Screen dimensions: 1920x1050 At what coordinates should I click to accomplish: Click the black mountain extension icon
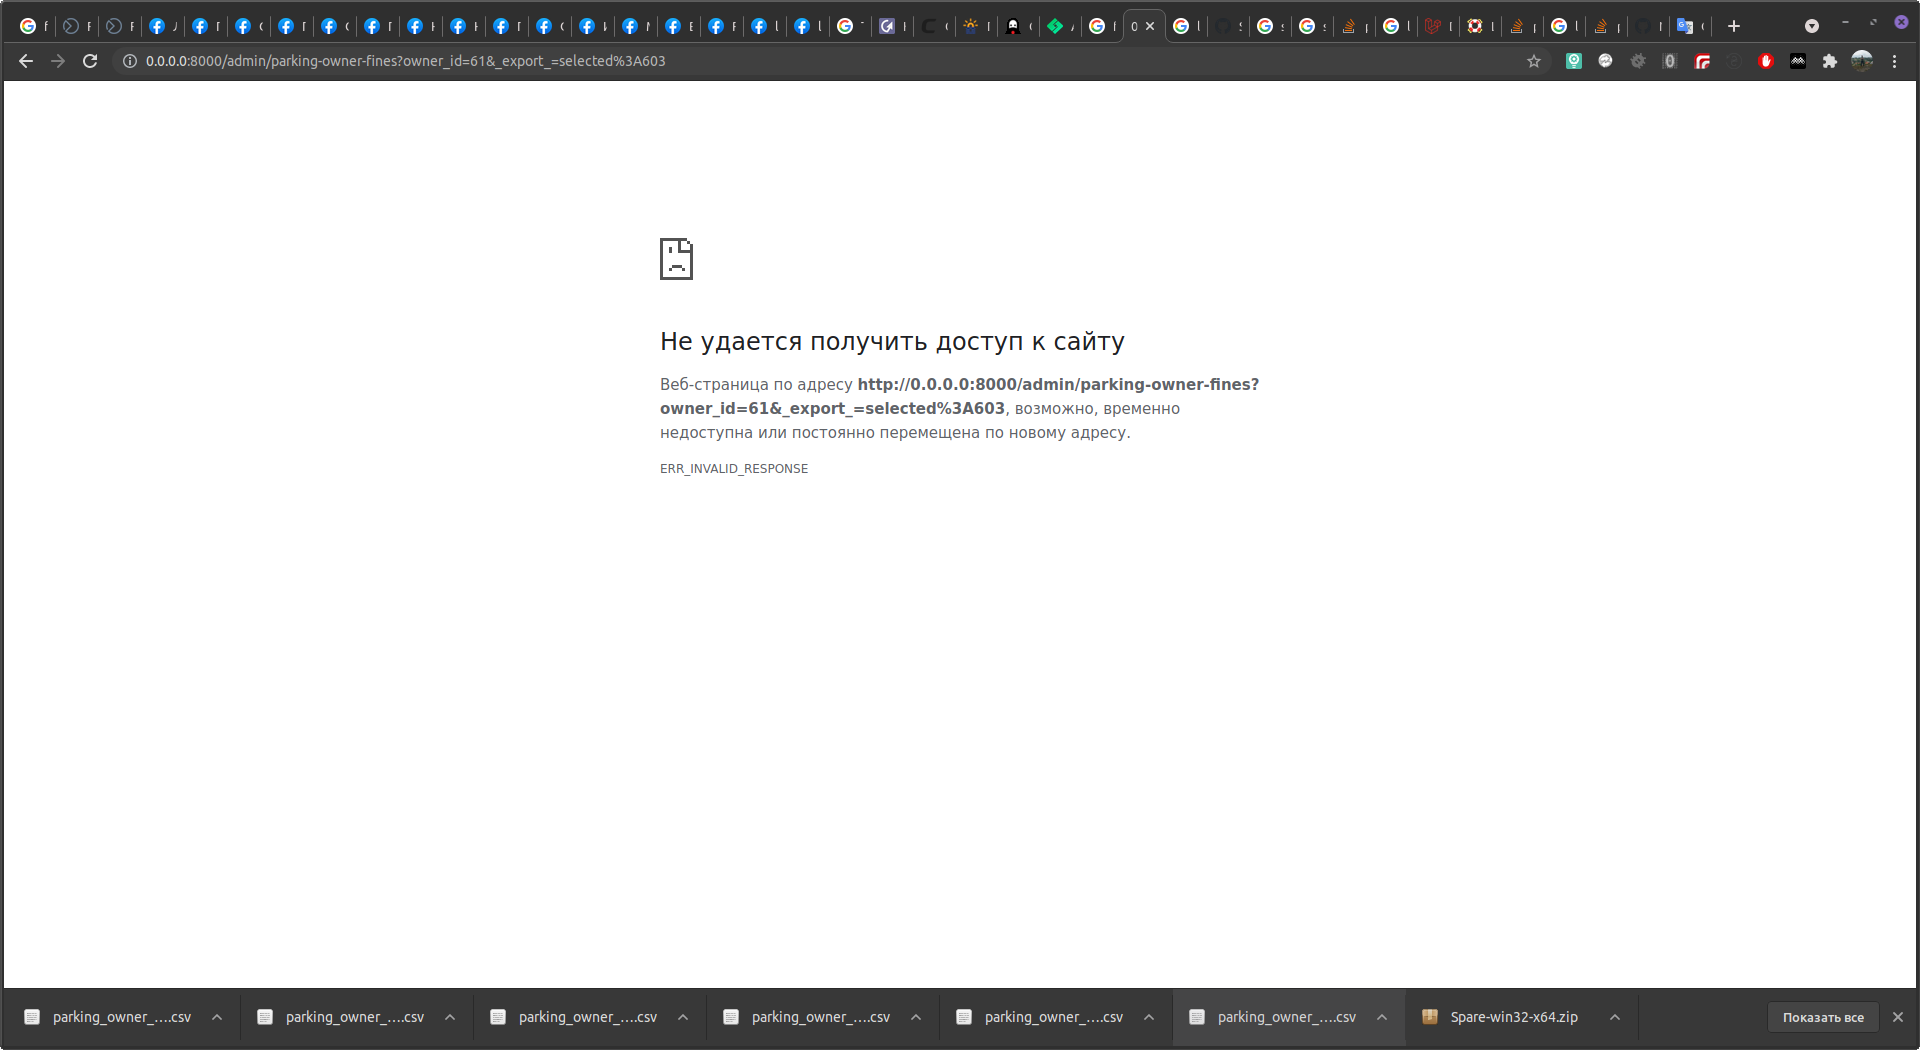(x=1798, y=61)
